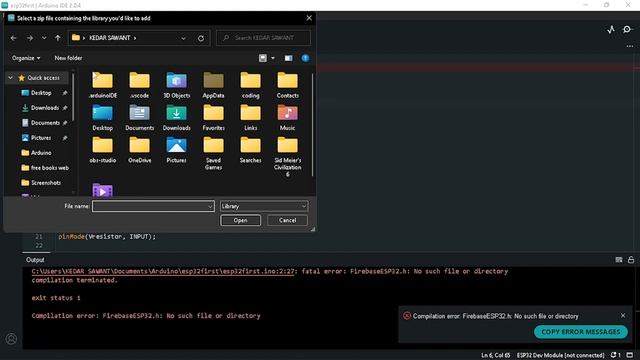Screen dimensions: 640x360
Task: Go up one folder level
Action: point(58,38)
